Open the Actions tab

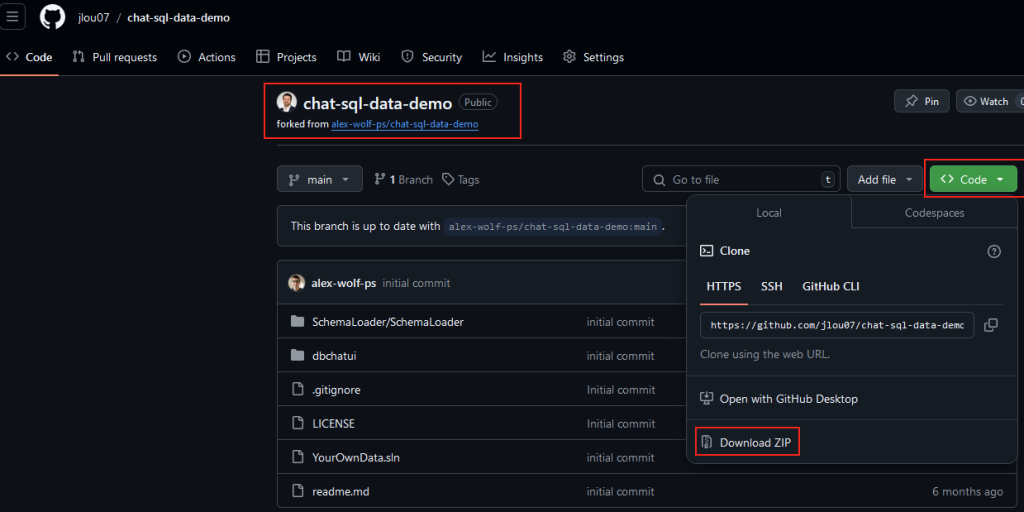pyautogui.click(x=206, y=57)
